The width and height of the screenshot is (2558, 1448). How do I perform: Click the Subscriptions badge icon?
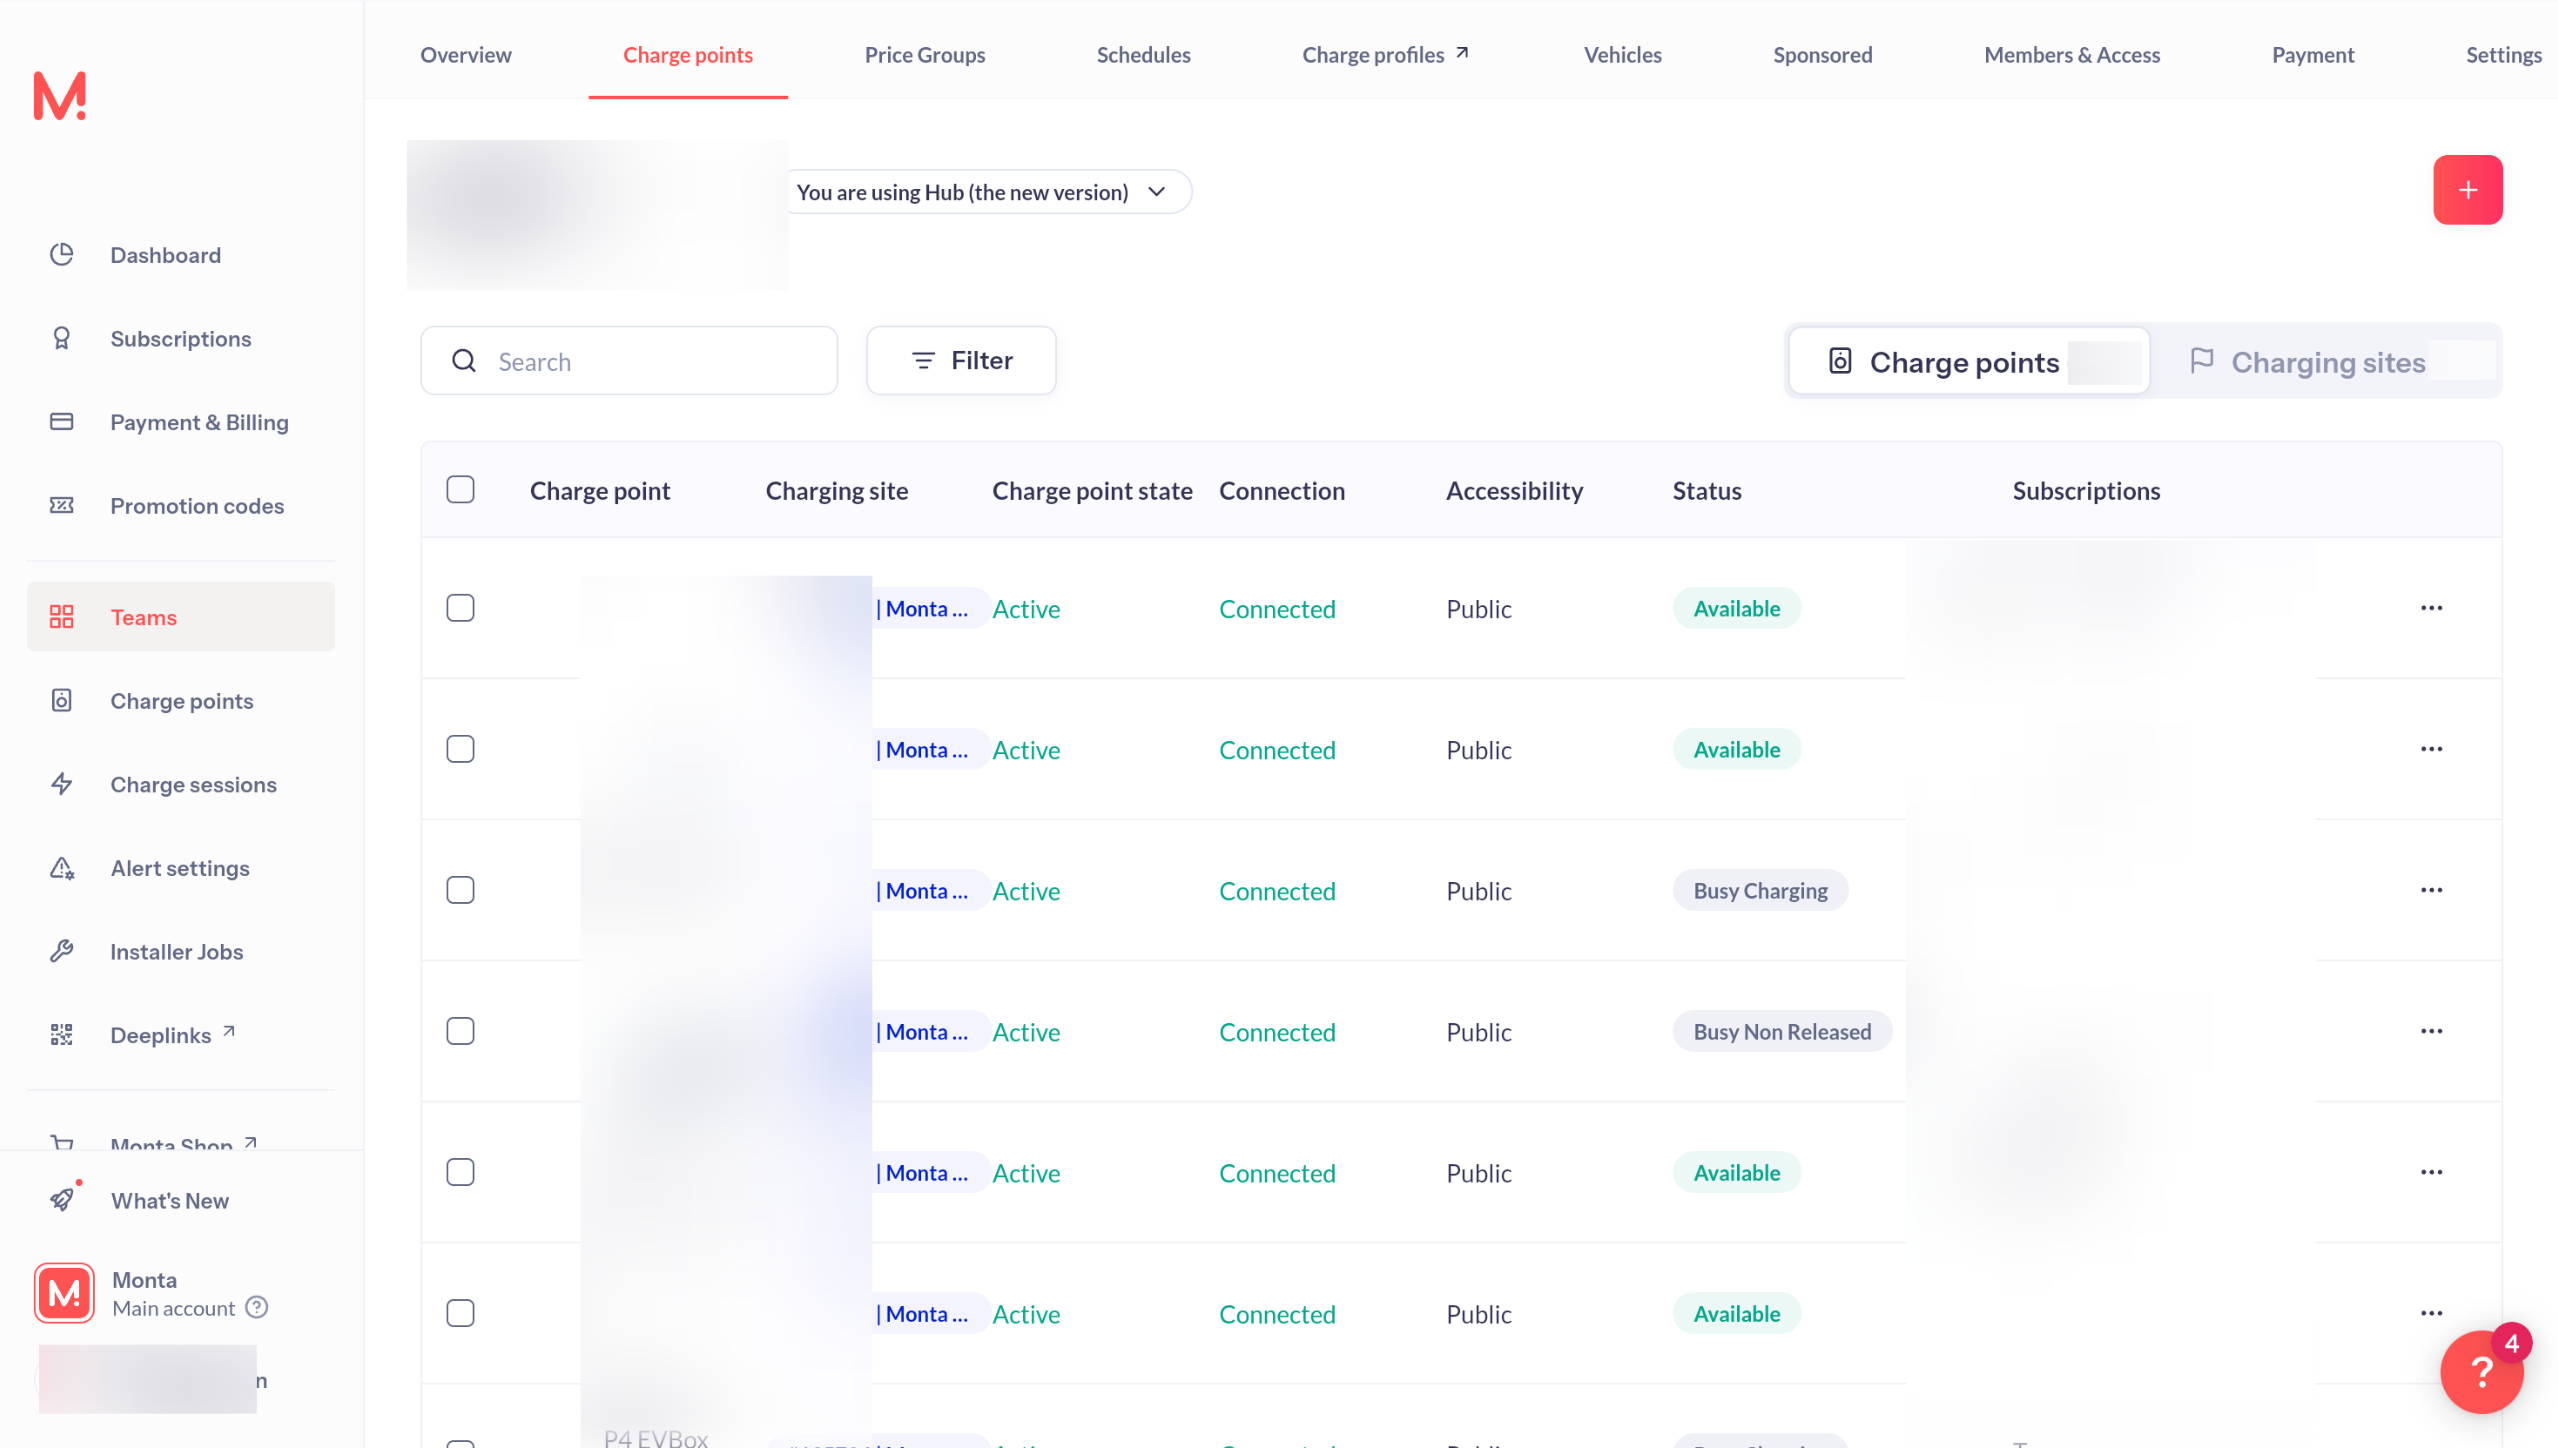(x=62, y=339)
